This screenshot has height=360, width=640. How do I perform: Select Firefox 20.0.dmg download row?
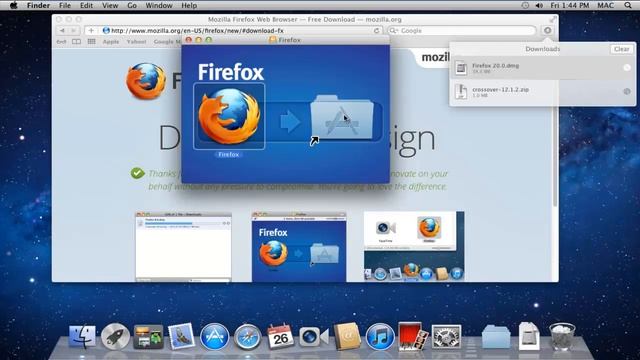[x=542, y=68]
